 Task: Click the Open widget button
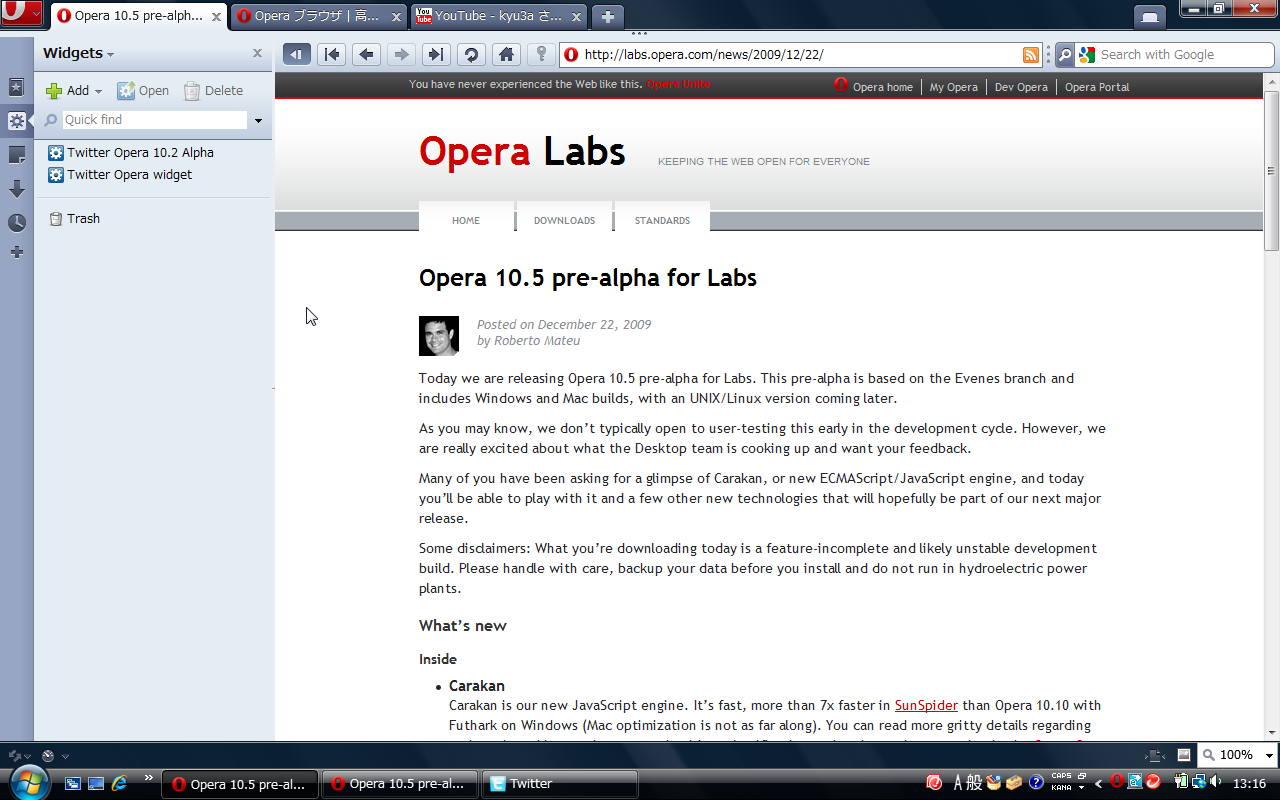tap(143, 91)
